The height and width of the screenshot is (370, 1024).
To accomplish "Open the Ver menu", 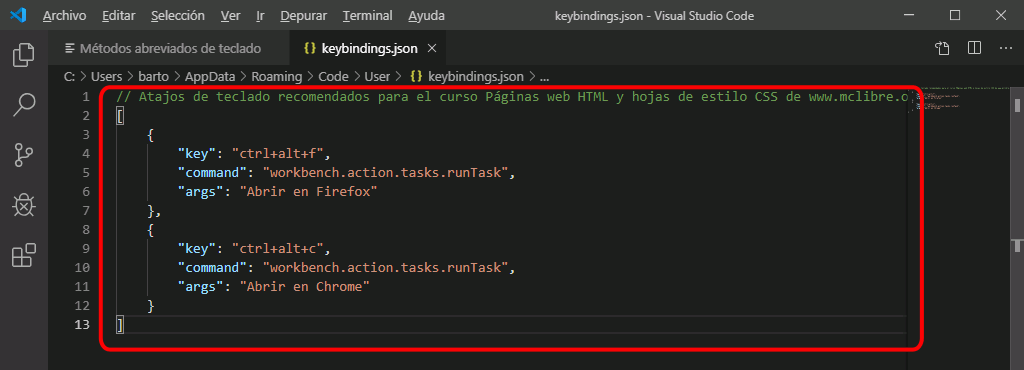I will tap(231, 16).
